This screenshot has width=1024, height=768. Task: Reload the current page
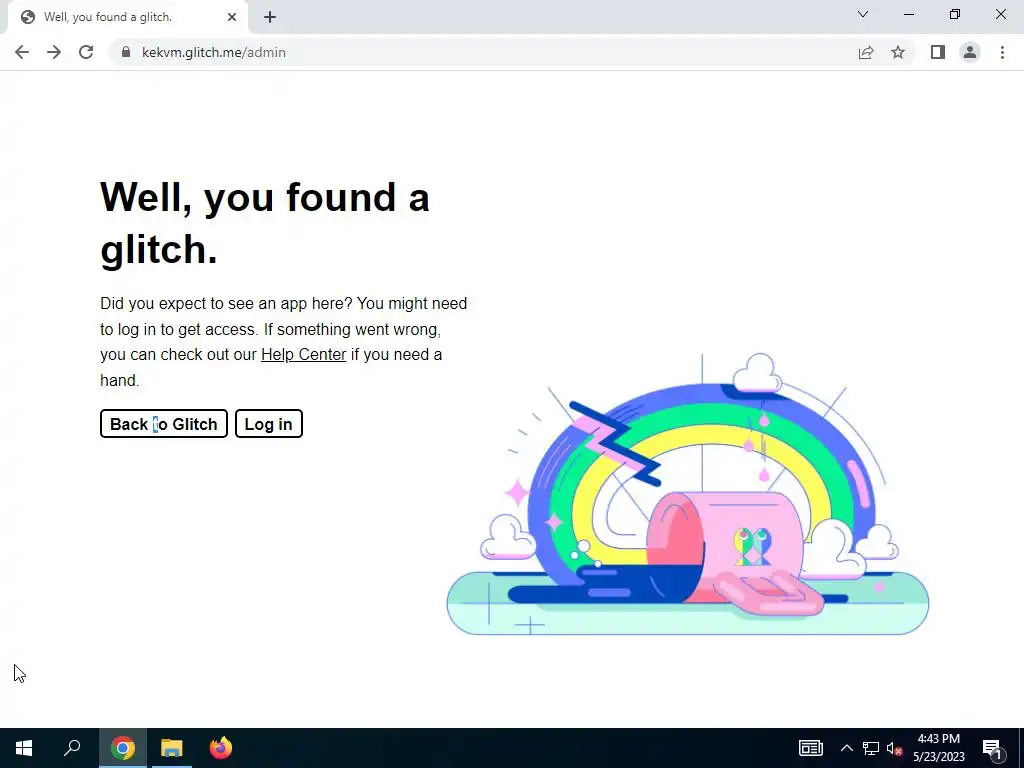point(86,52)
